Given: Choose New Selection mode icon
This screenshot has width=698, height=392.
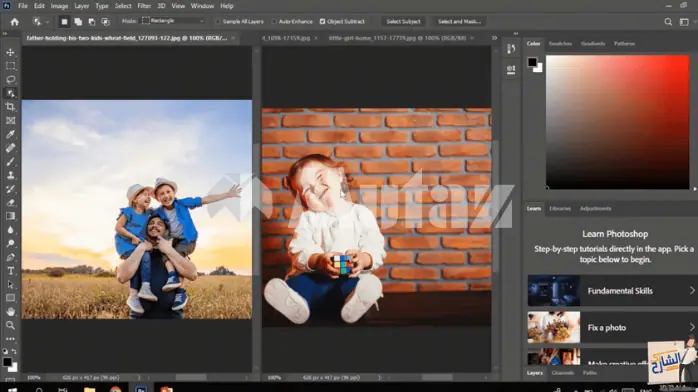Looking at the screenshot, I should tap(64, 21).
